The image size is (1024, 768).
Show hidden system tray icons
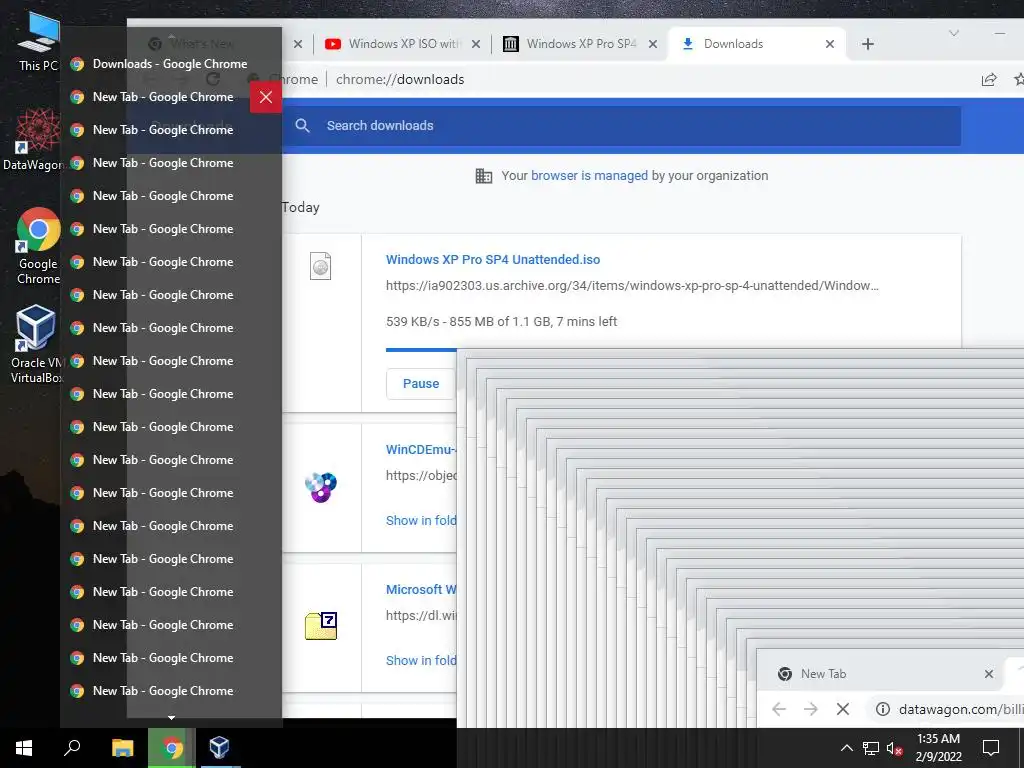click(846, 748)
